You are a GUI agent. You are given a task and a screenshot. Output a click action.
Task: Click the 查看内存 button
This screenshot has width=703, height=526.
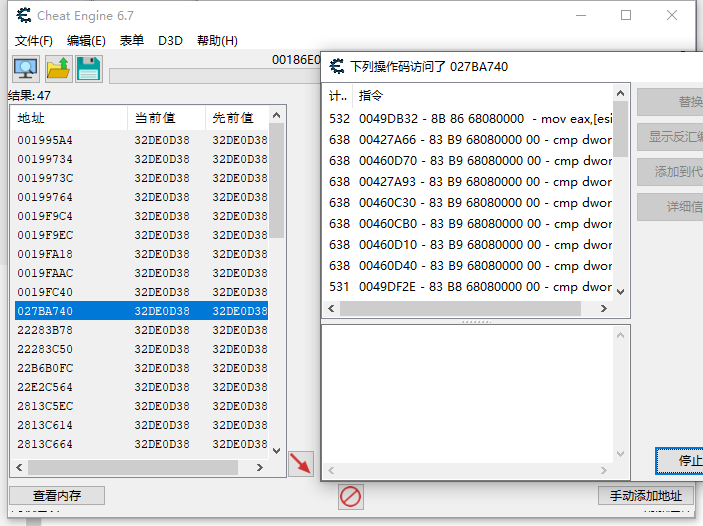pos(57,496)
